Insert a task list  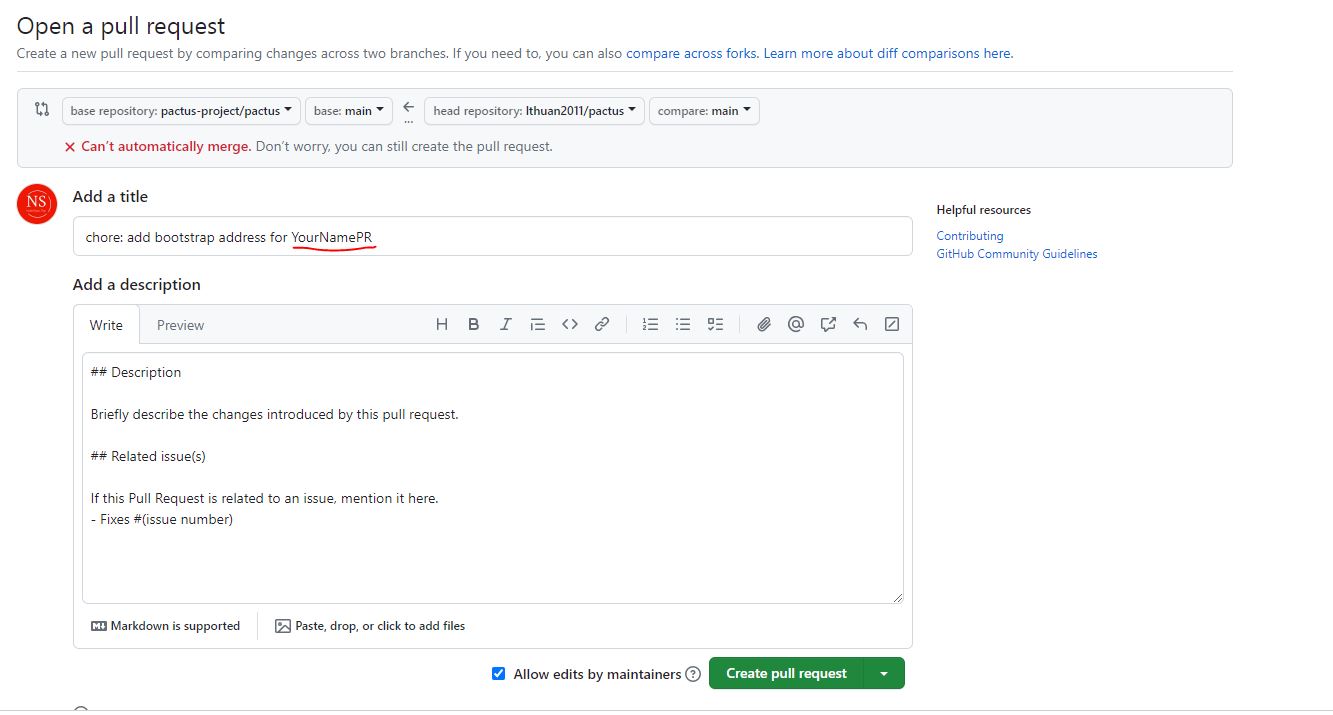(715, 324)
